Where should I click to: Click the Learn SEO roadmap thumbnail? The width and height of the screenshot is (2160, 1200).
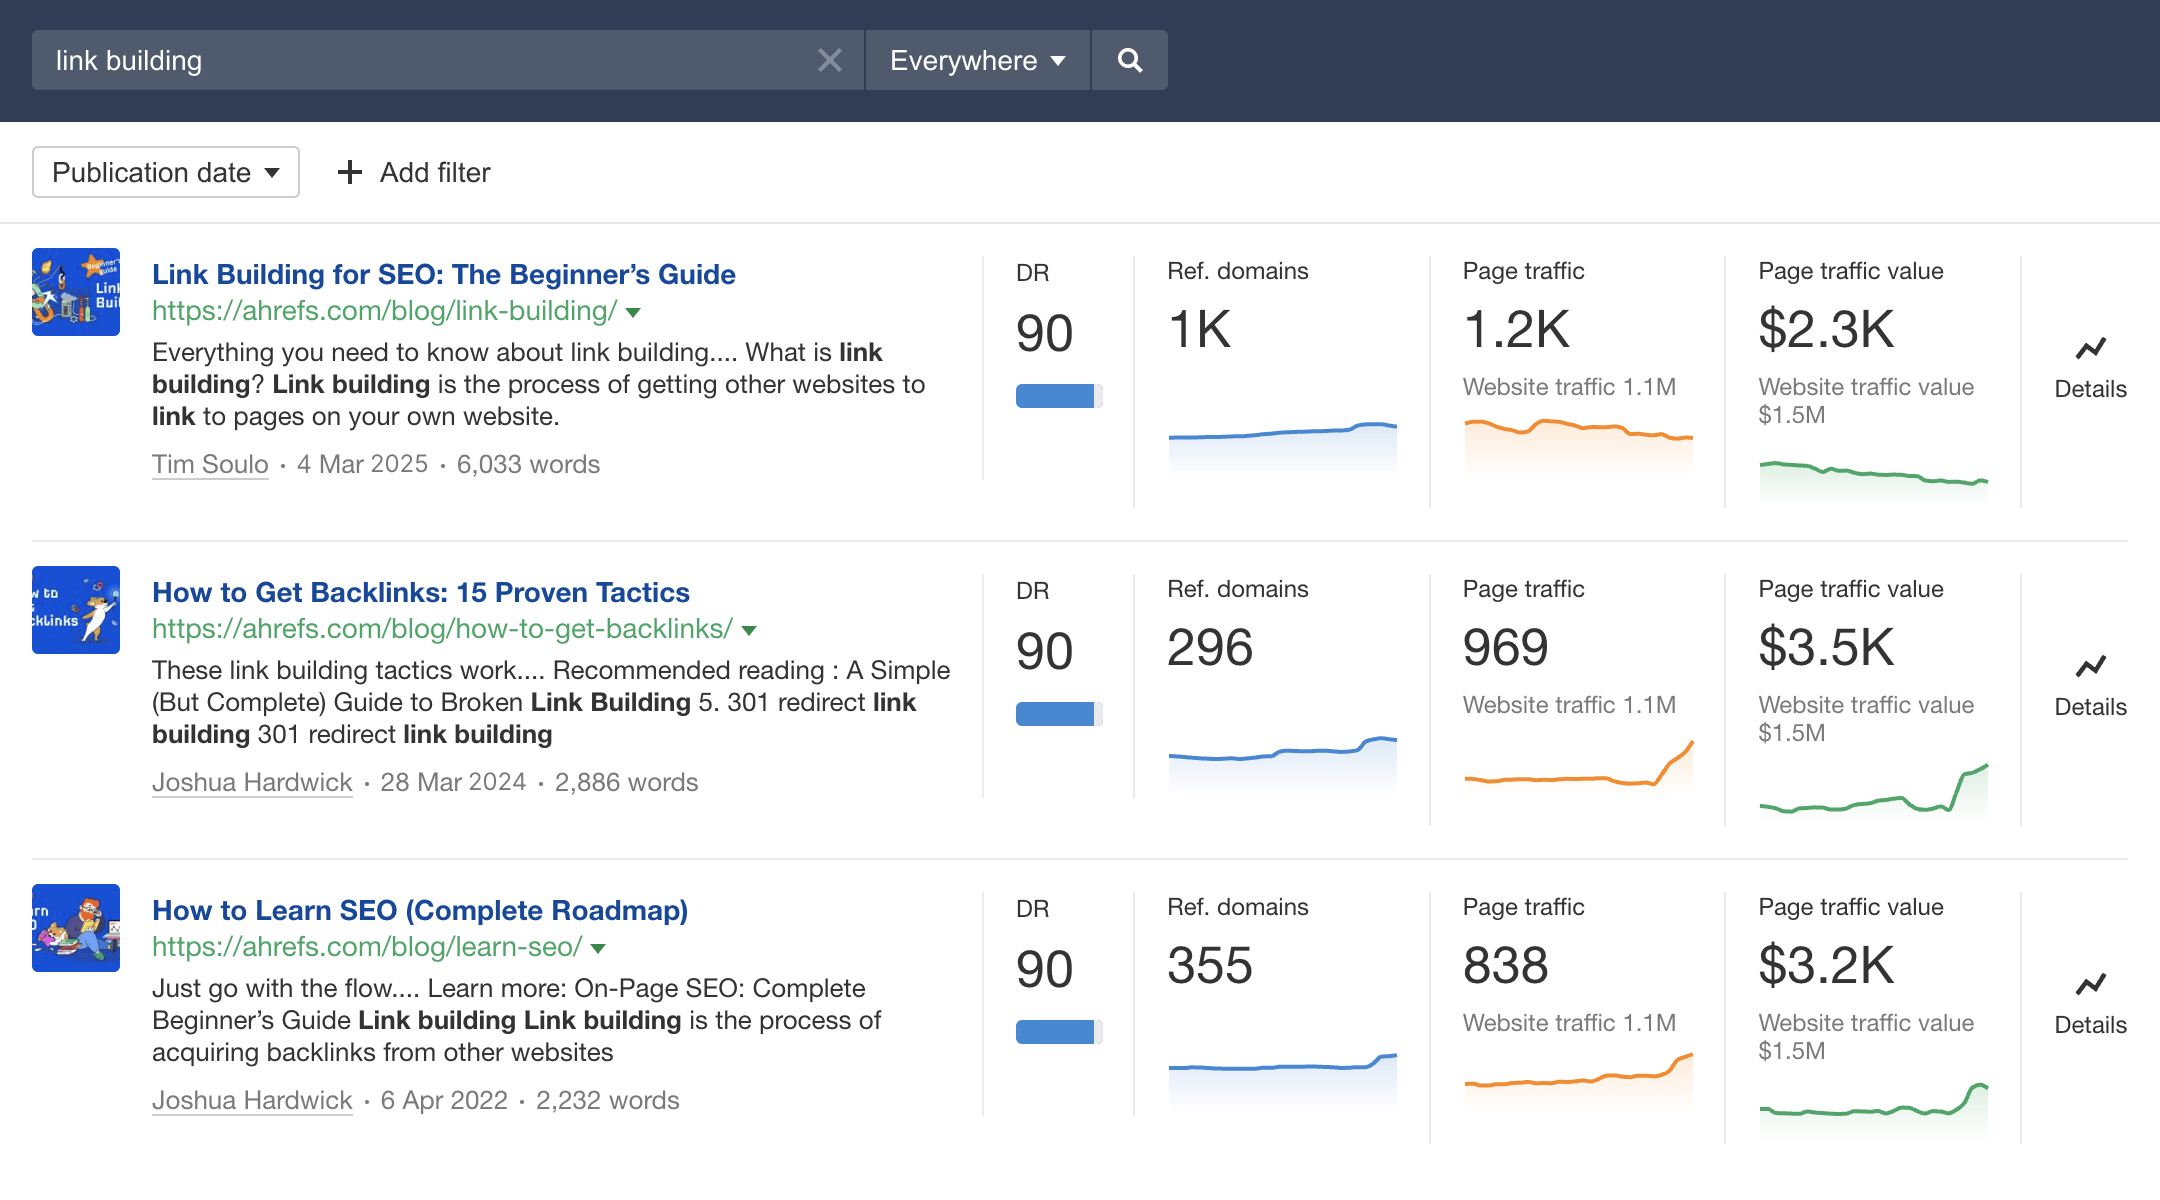(76, 928)
